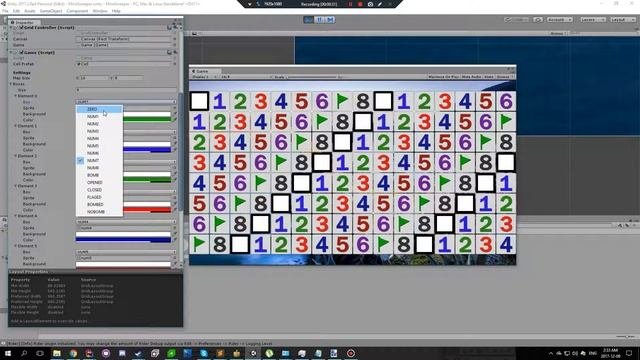
Task: Toggle Mute Audio in the Game view
Action: click(471, 77)
